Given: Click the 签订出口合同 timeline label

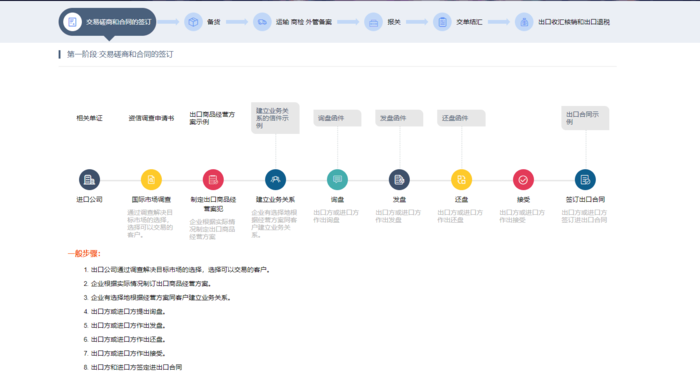Looking at the screenshot, I should point(585,199).
